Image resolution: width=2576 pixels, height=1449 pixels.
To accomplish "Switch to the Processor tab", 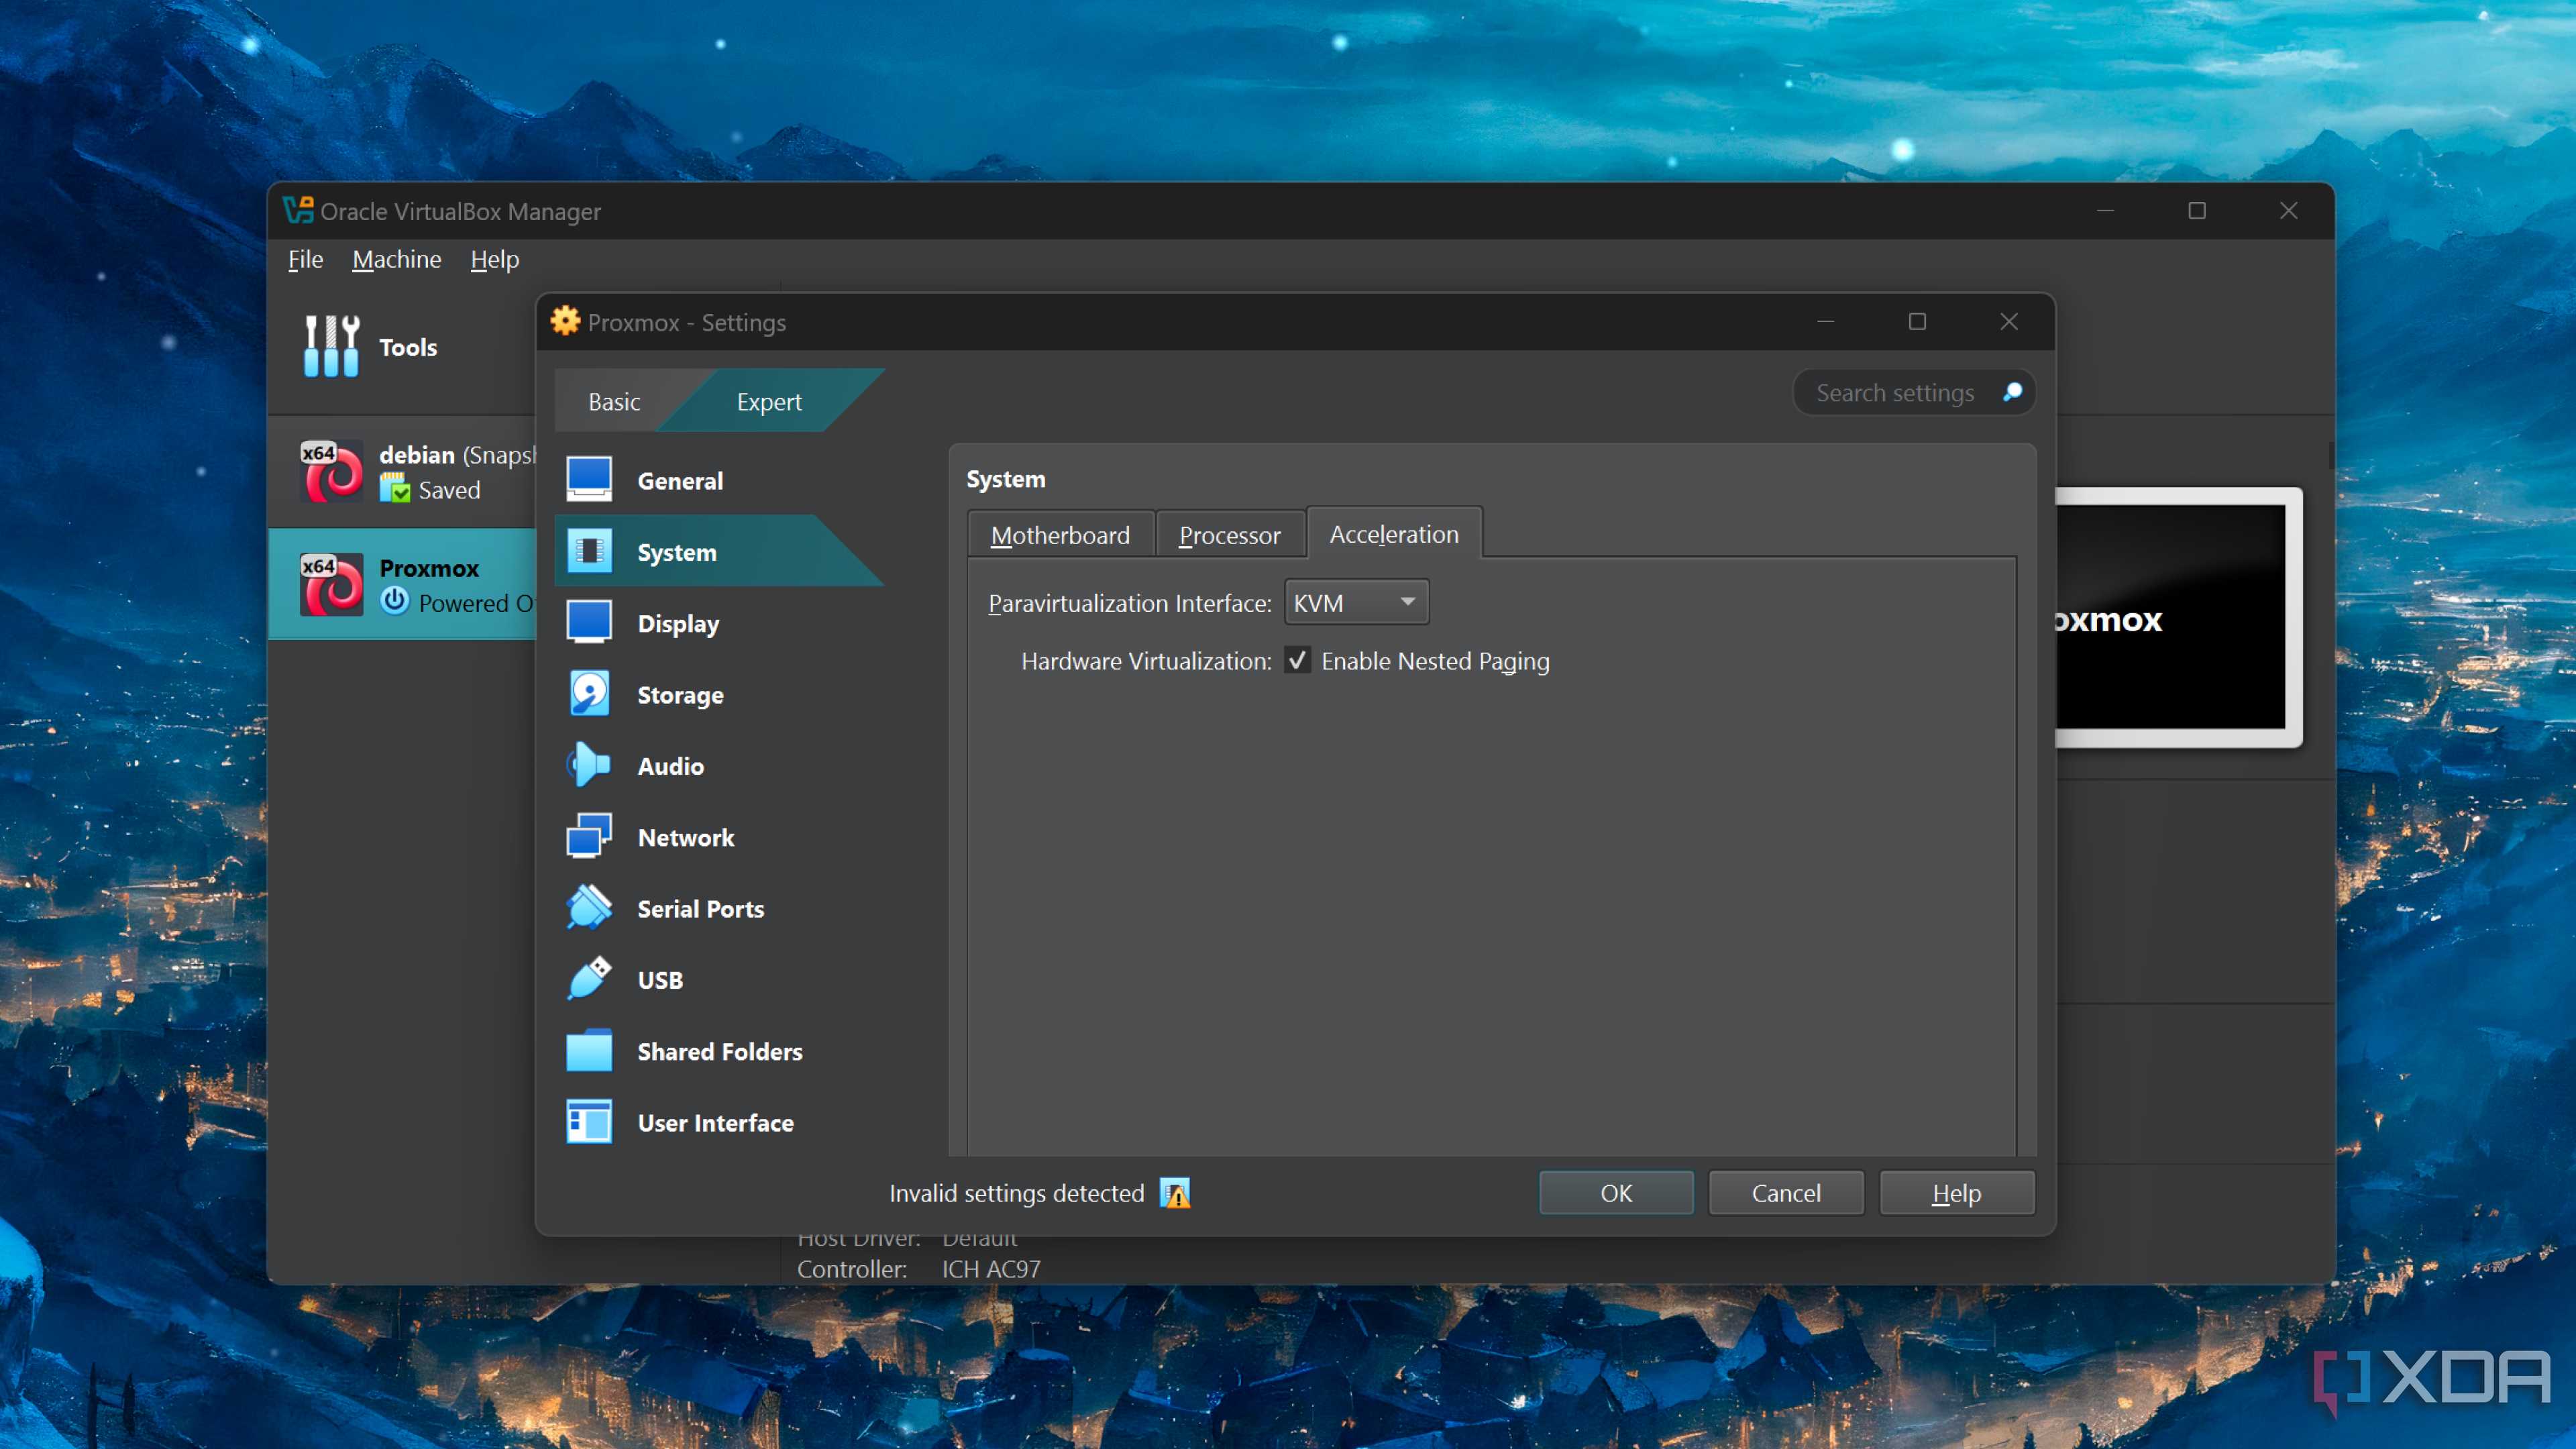I will (x=1230, y=534).
